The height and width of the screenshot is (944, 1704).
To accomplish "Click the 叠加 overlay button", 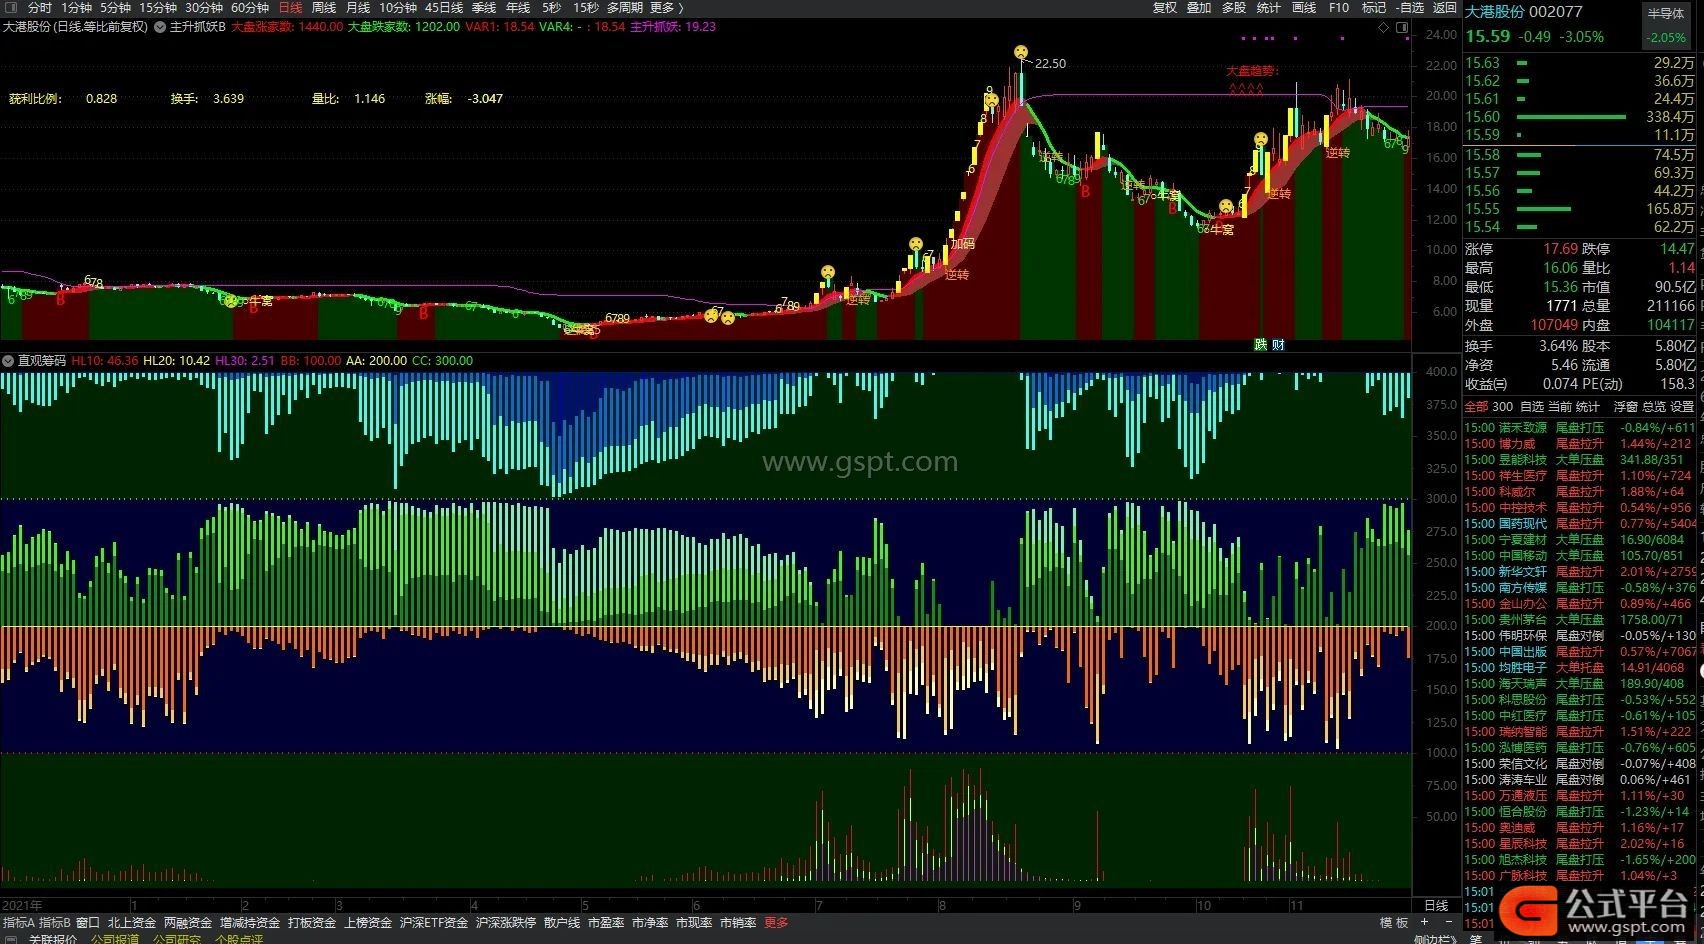I will point(1199,7).
